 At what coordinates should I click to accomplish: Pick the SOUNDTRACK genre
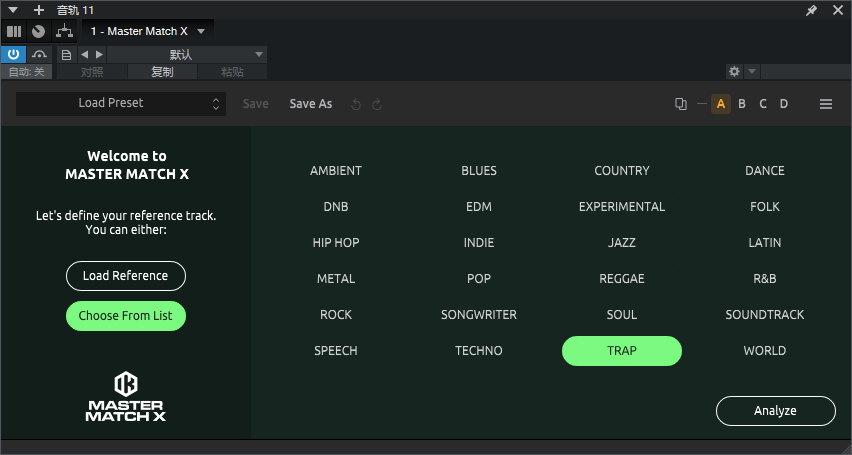point(765,315)
